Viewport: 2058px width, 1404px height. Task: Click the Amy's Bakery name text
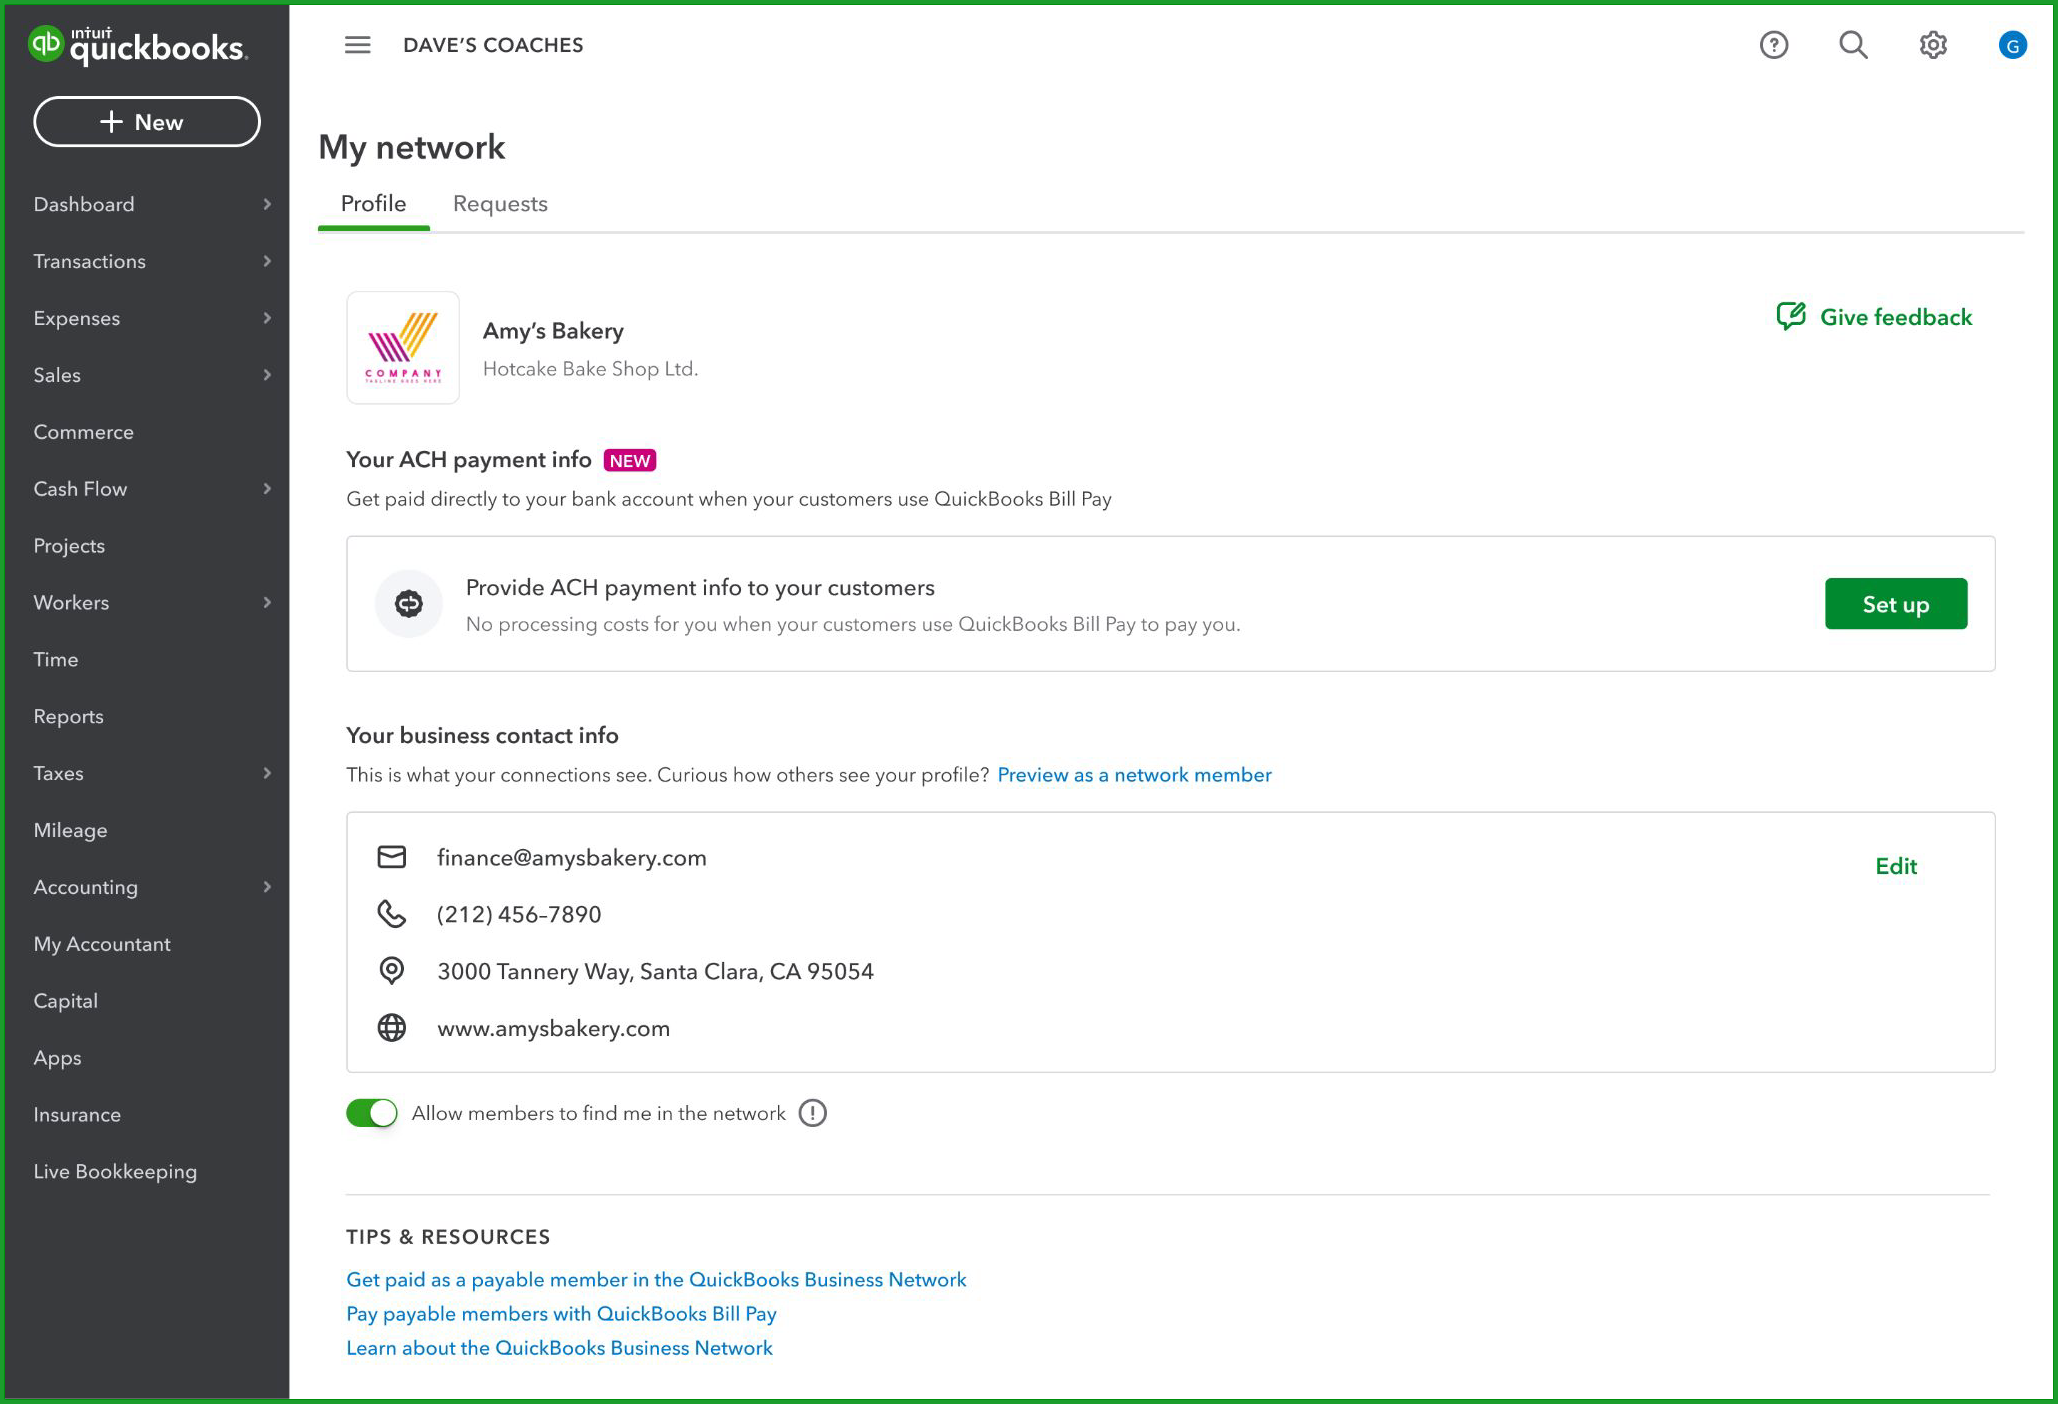coord(553,331)
